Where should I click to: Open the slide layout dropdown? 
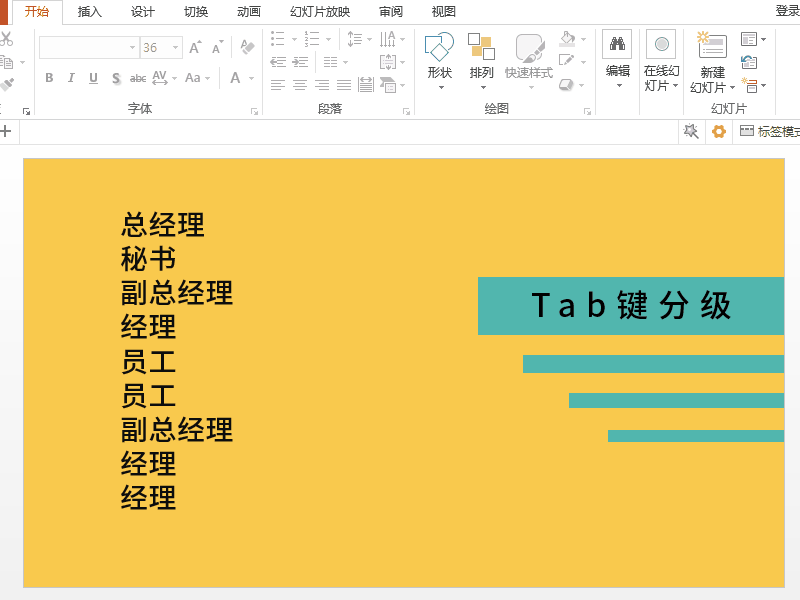(754, 39)
